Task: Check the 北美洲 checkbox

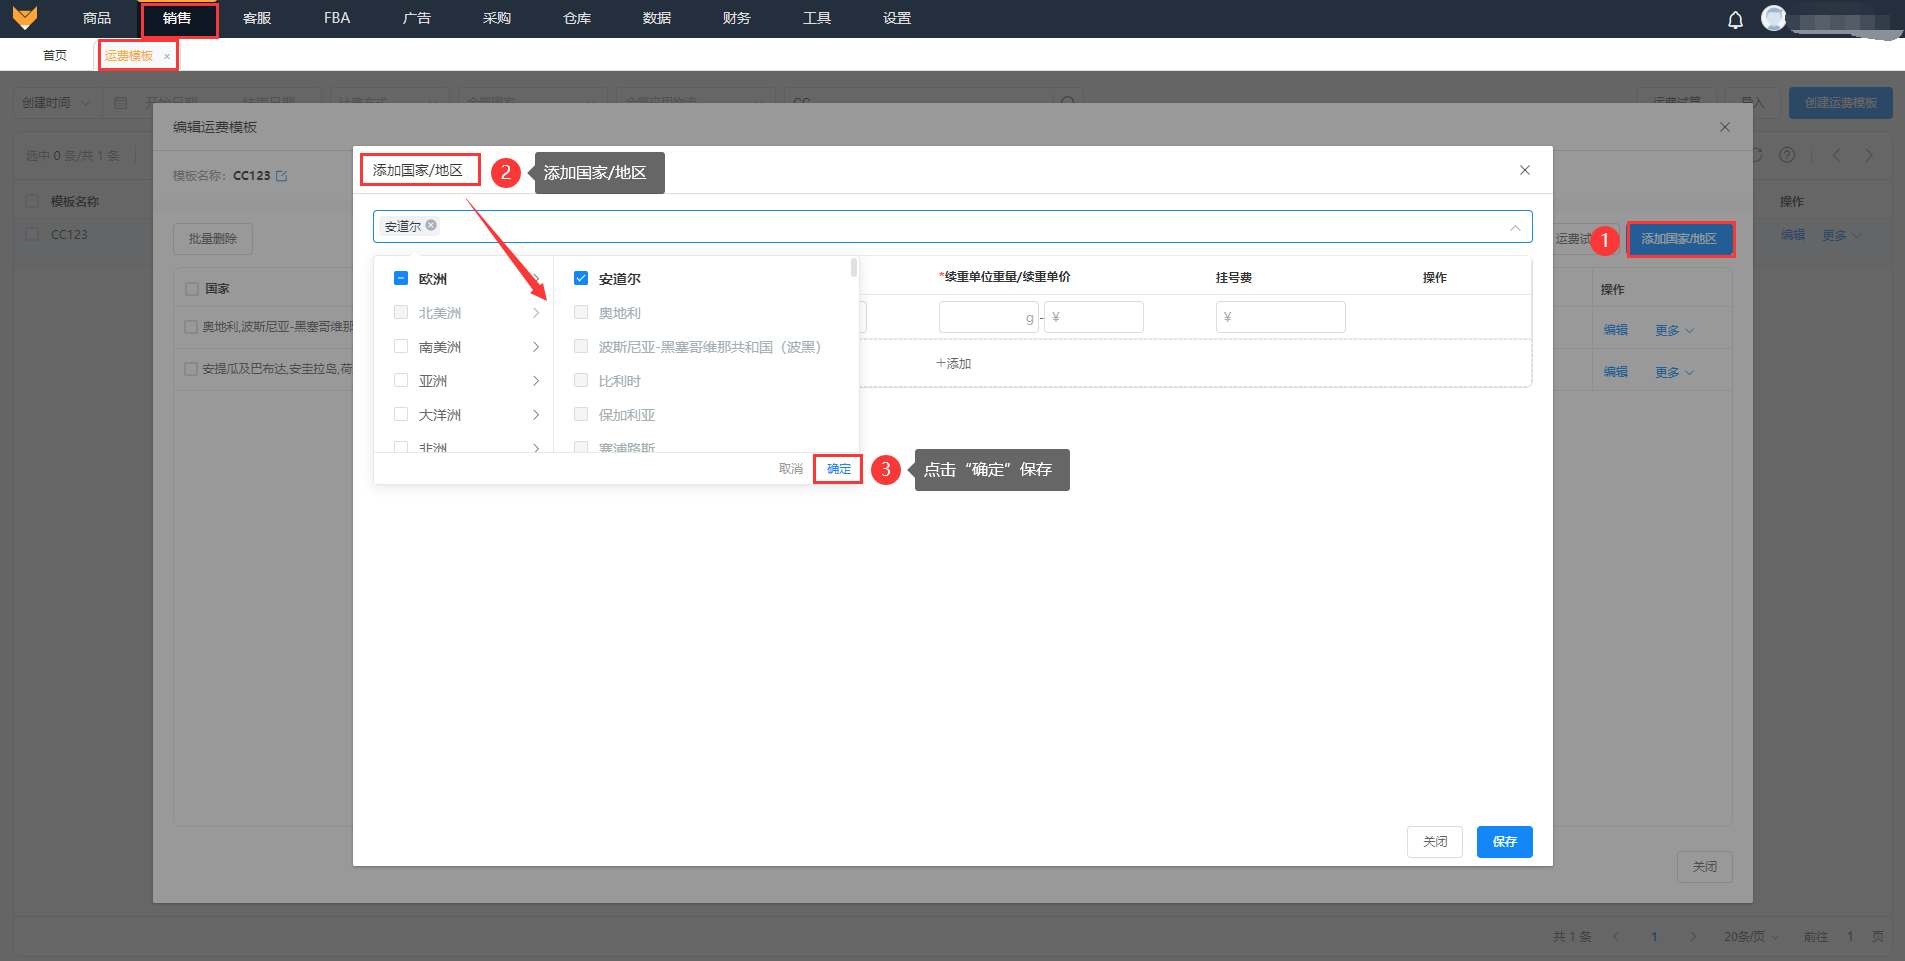Action: click(401, 312)
